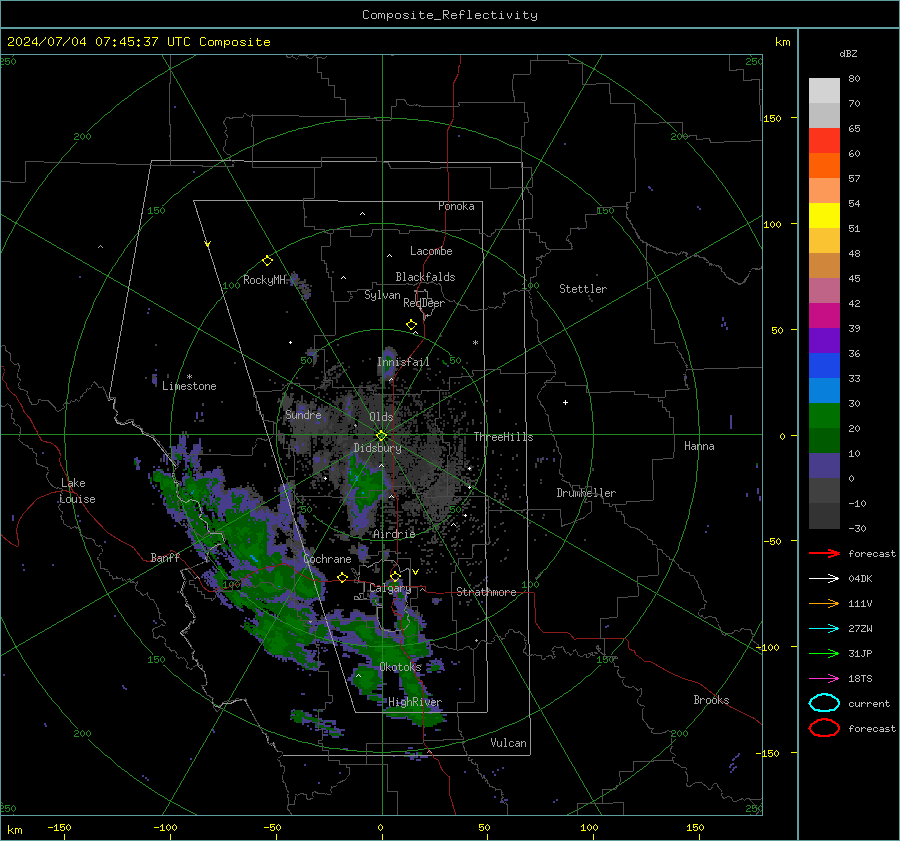Click the yellow diamond marker below RedDeer
The width and height of the screenshot is (900, 841).
click(x=411, y=325)
